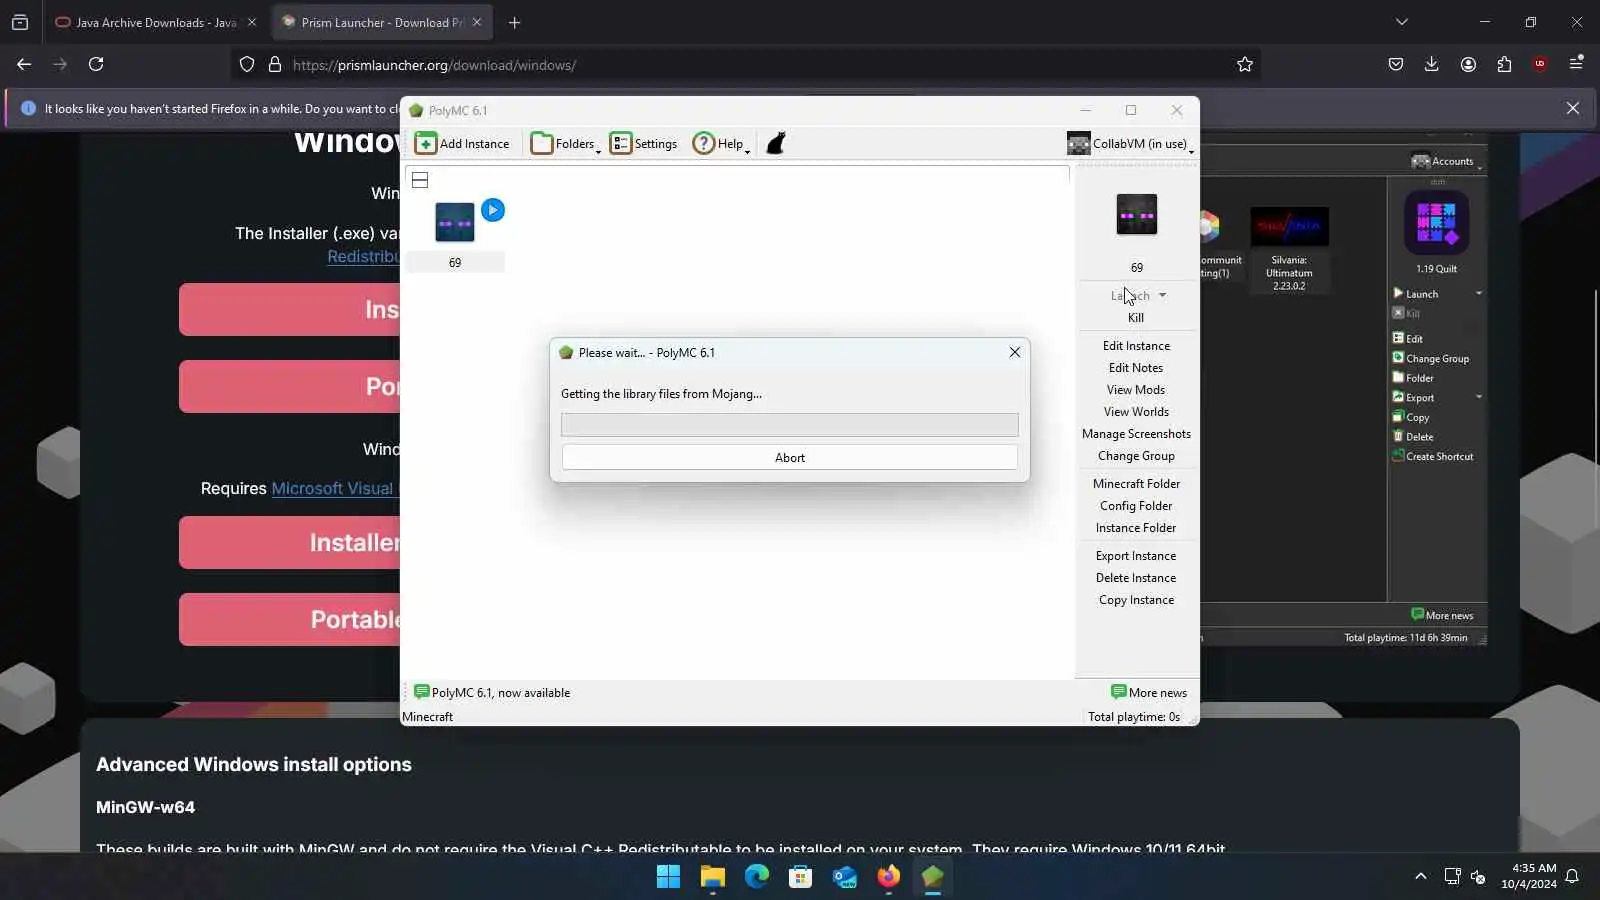Image resolution: width=1600 pixels, height=900 pixels.
Task: Open the PolyMC 6.1 now available news
Action: pyautogui.click(x=492, y=692)
